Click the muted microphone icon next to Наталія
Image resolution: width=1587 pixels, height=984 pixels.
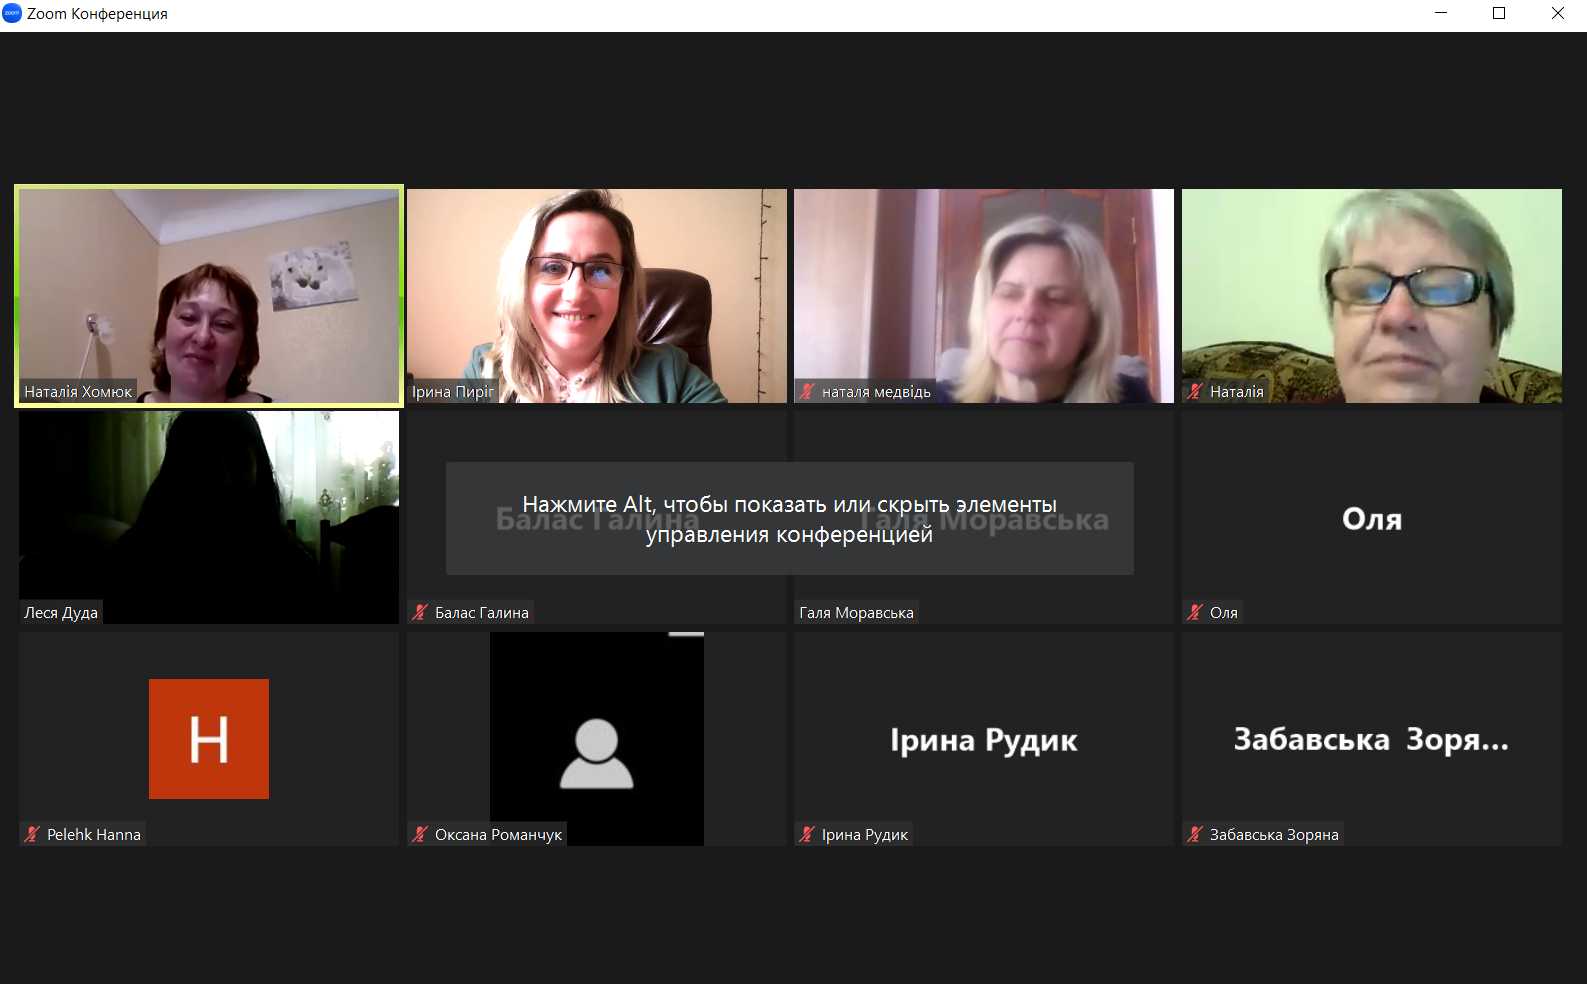(x=1195, y=392)
